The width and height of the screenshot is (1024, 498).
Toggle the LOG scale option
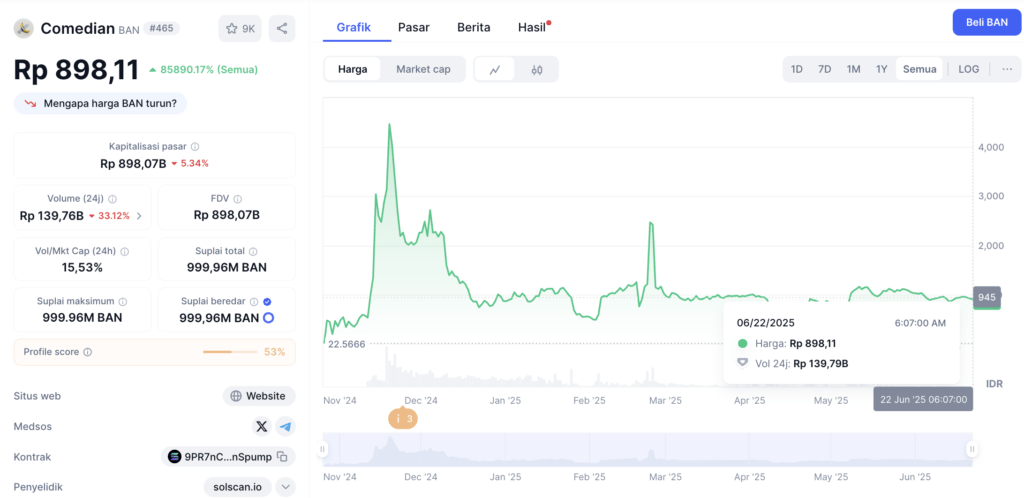click(x=968, y=69)
